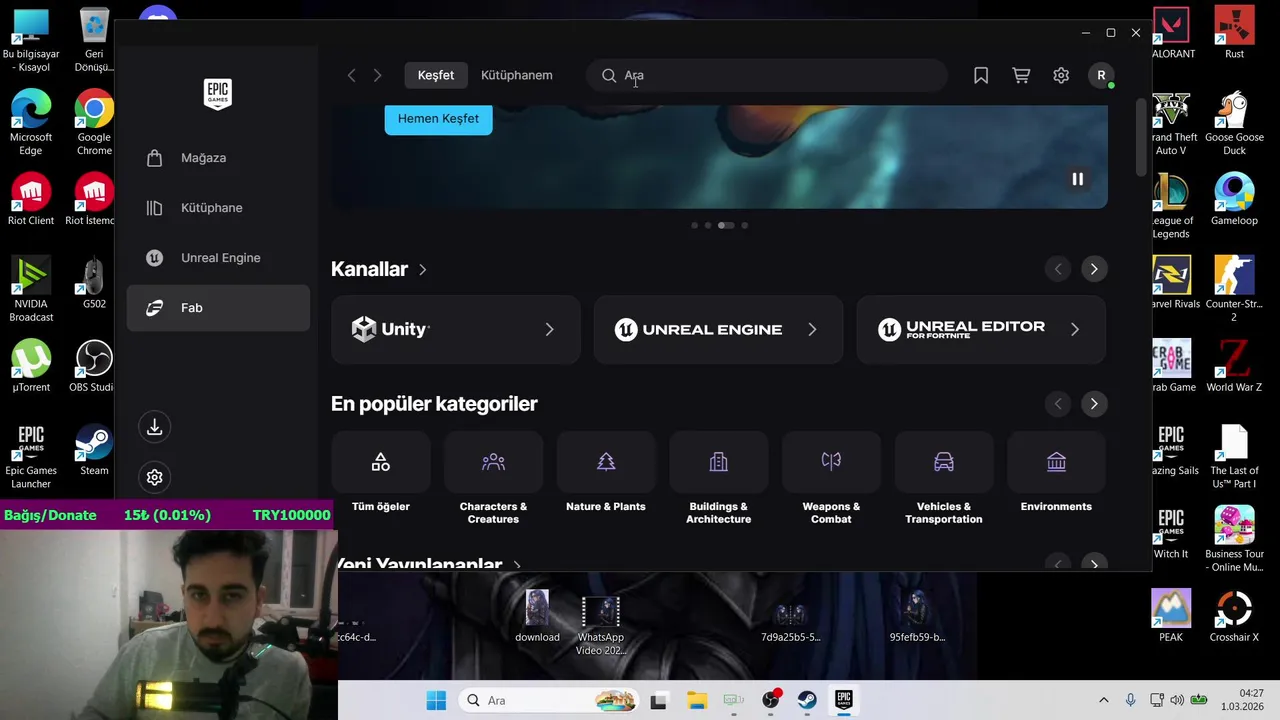Image resolution: width=1280 pixels, height=720 pixels.
Task: Show next Kanallar channels
Action: pyautogui.click(x=1094, y=269)
